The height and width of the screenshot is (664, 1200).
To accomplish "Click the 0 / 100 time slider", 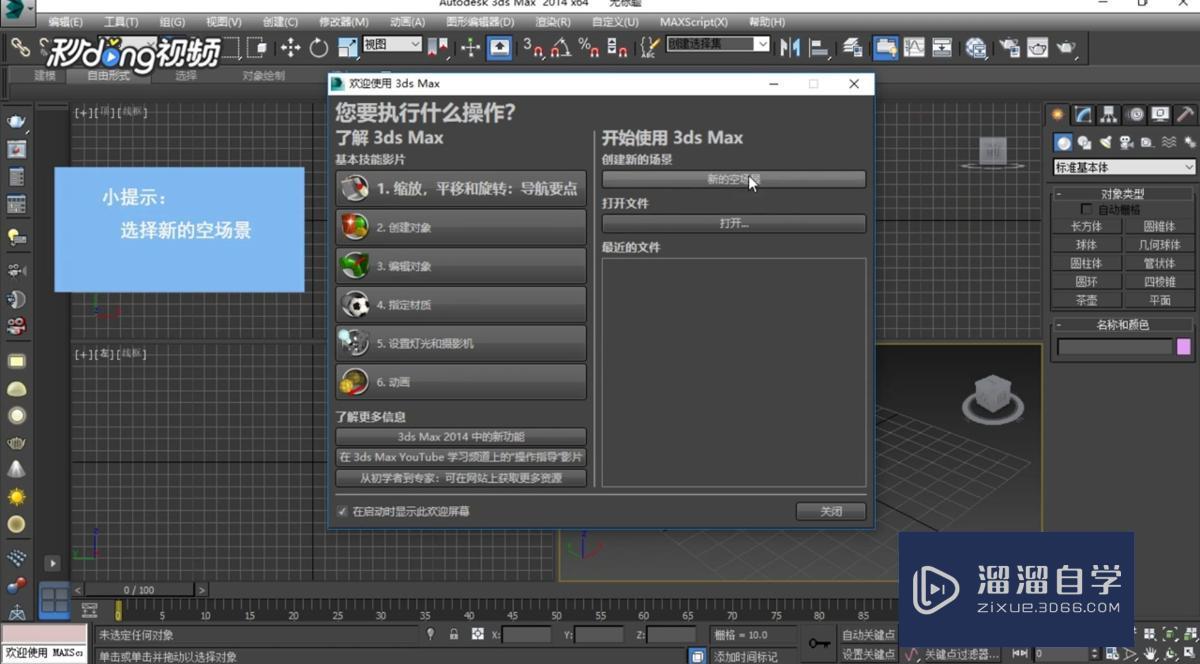I will (140, 590).
